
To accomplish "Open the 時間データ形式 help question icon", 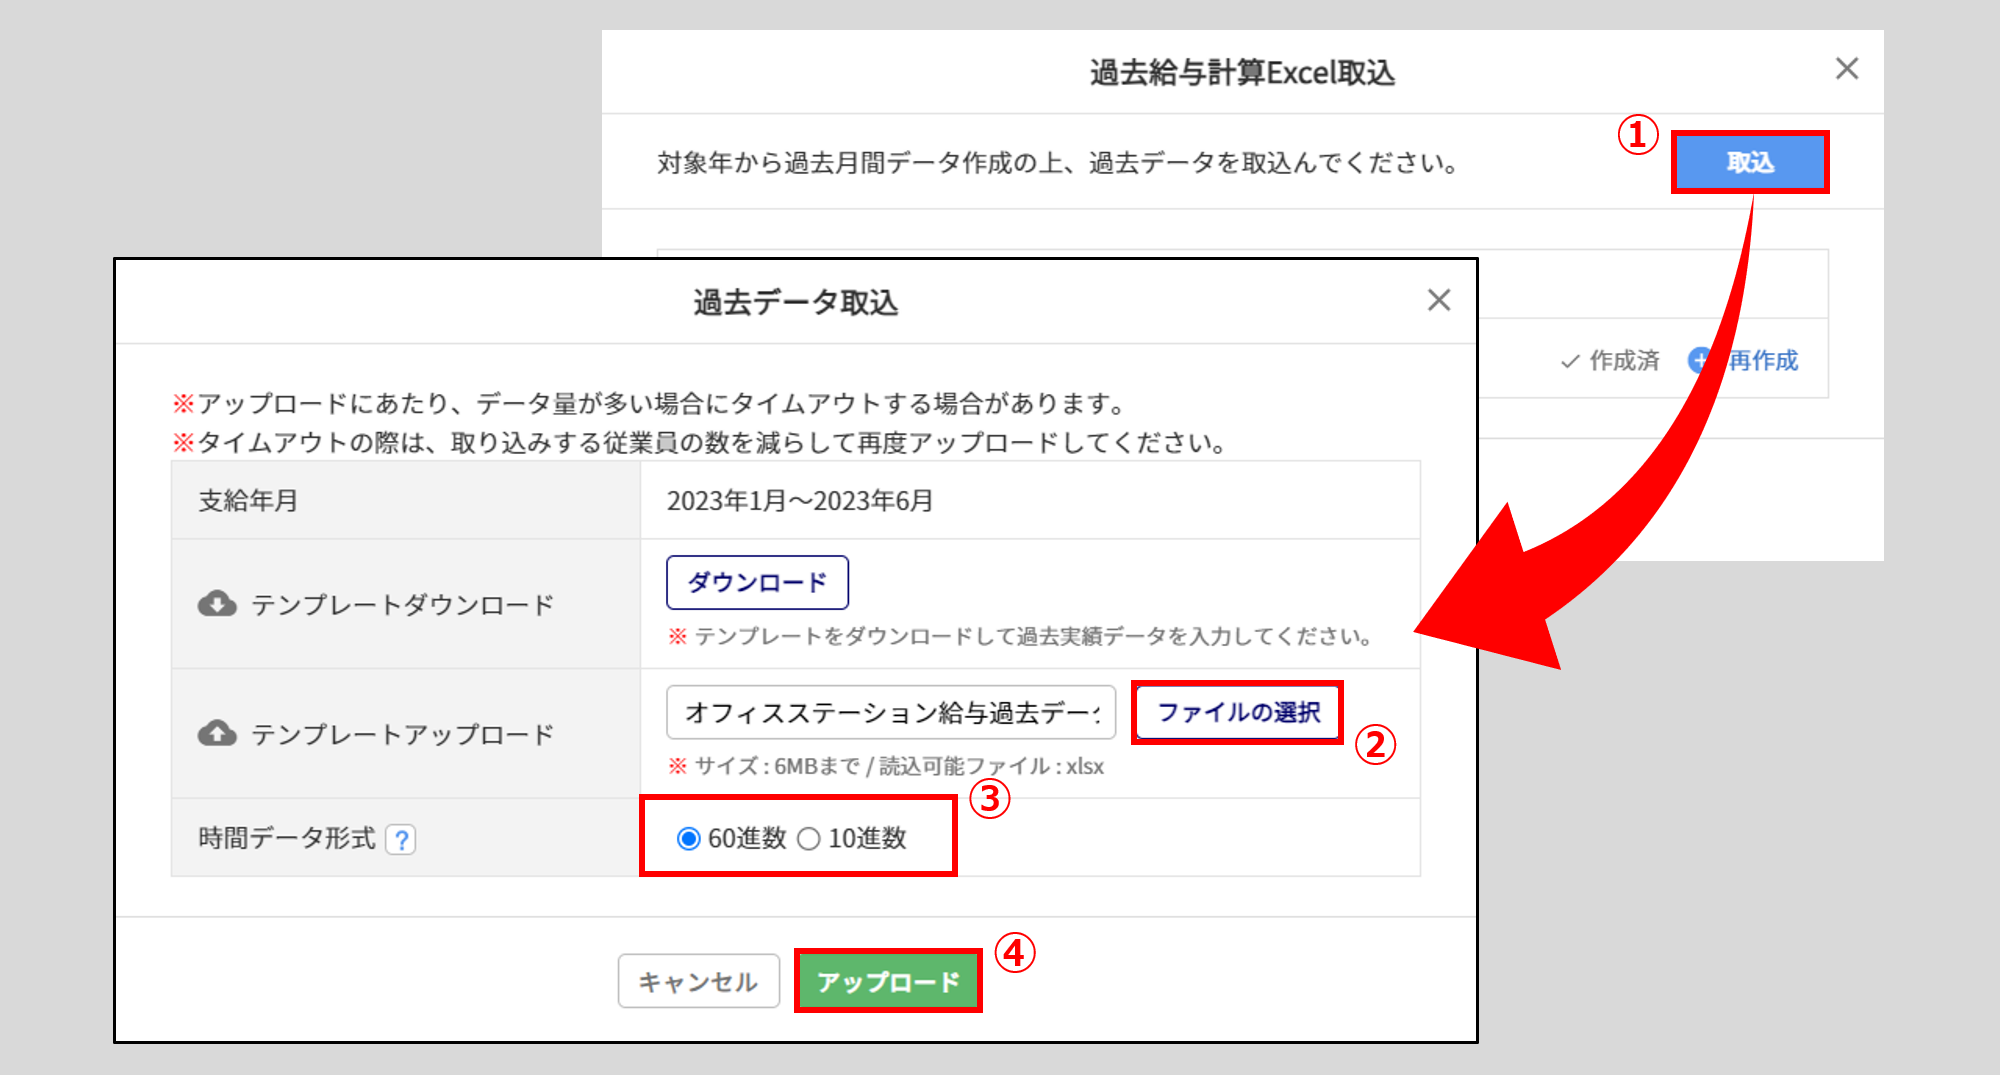I will (401, 839).
